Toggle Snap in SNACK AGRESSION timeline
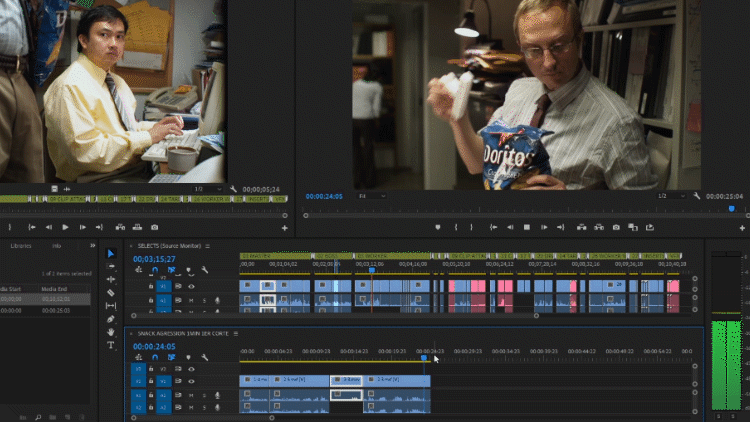 (x=155, y=357)
